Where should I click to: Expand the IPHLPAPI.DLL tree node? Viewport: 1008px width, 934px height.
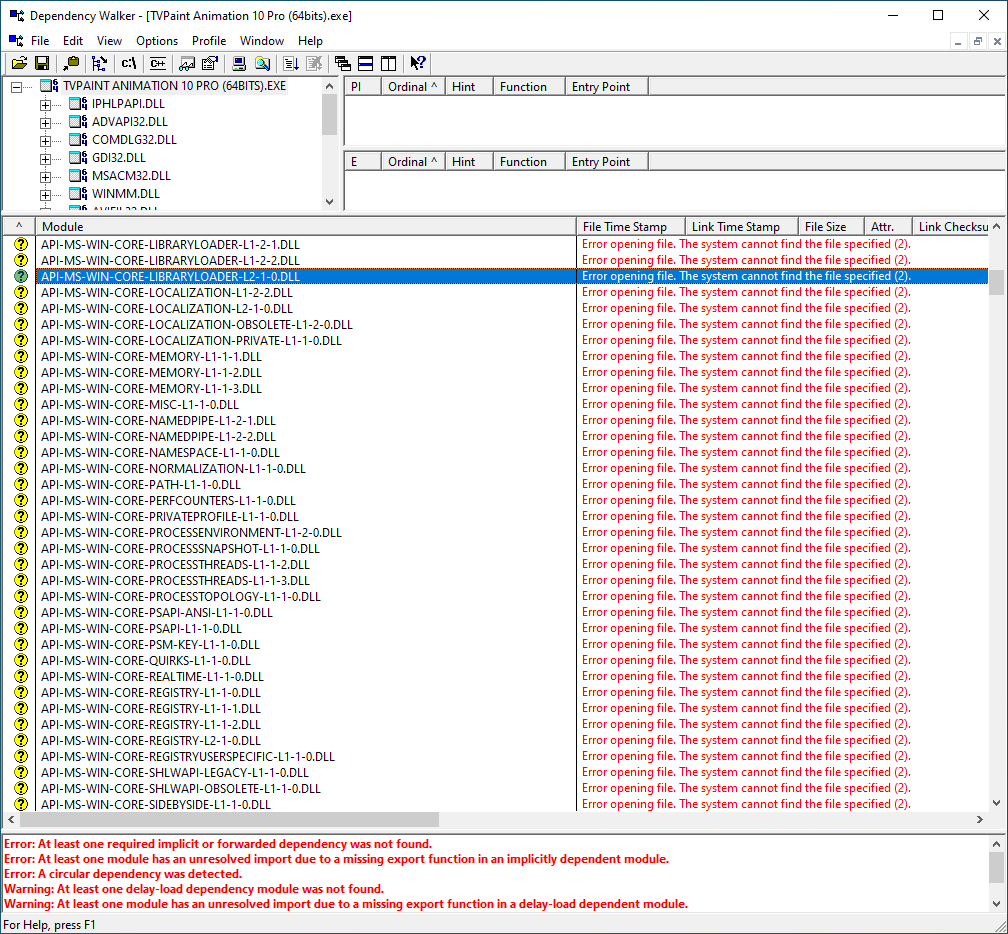(45, 105)
